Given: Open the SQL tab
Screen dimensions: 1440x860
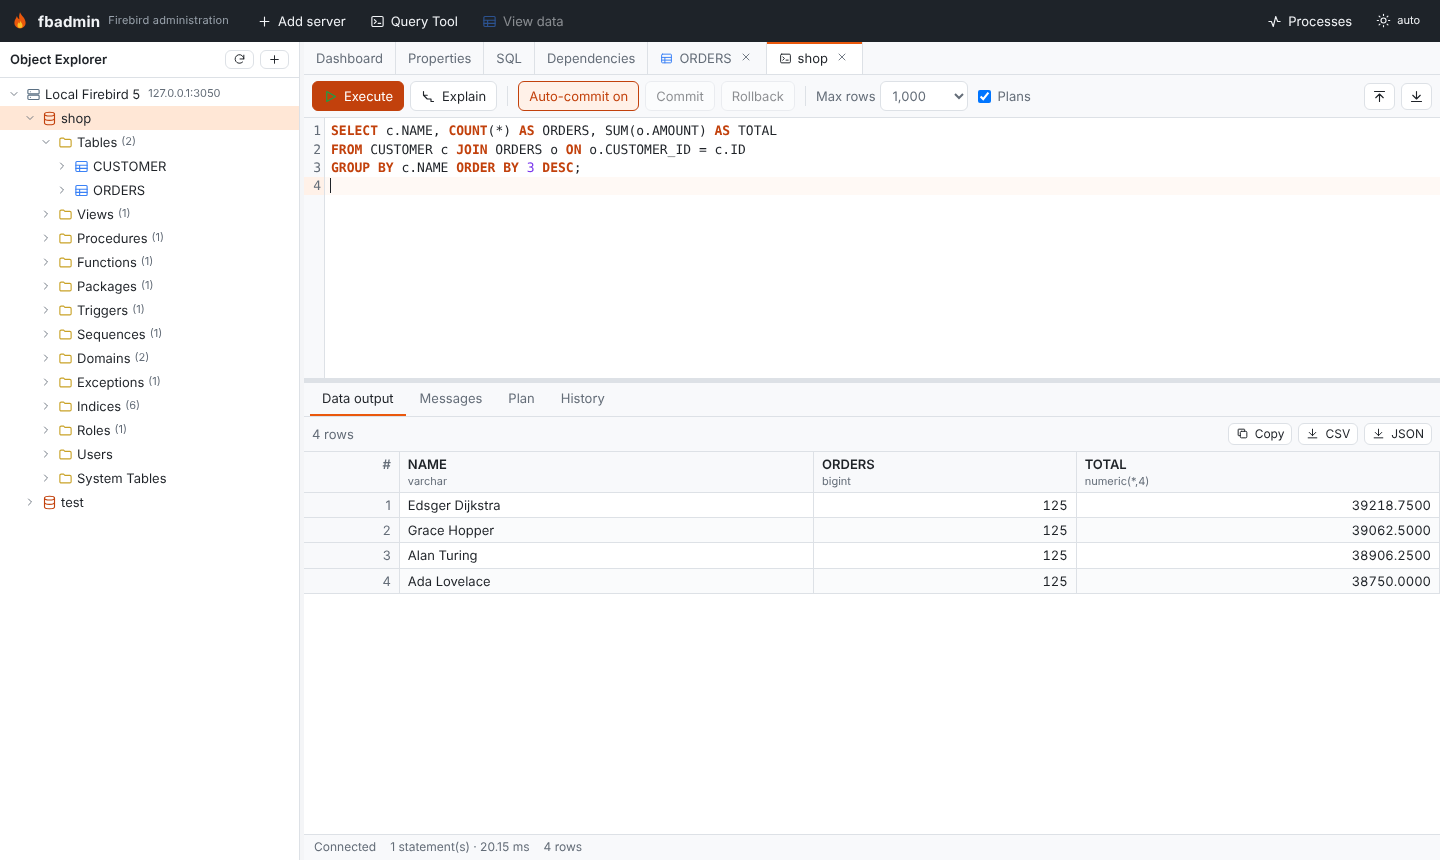Looking at the screenshot, I should click(509, 58).
